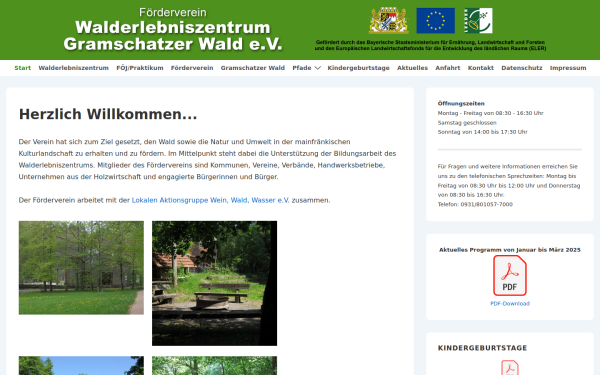Viewport: 600px width, 375px height.
Task: Click the PDF-Download link
Action: (x=510, y=303)
